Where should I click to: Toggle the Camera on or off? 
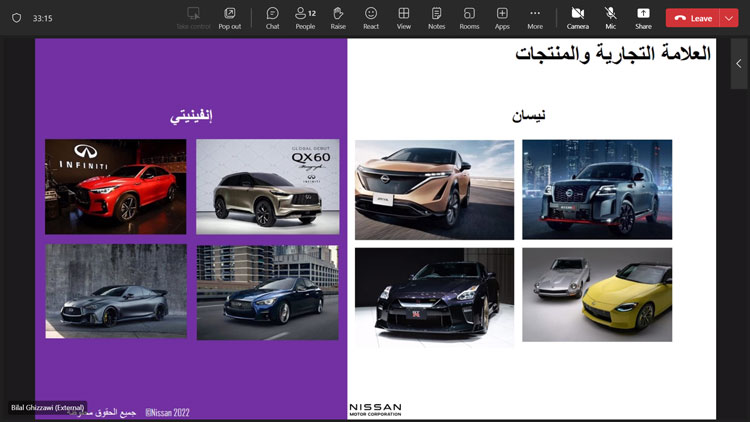click(578, 17)
